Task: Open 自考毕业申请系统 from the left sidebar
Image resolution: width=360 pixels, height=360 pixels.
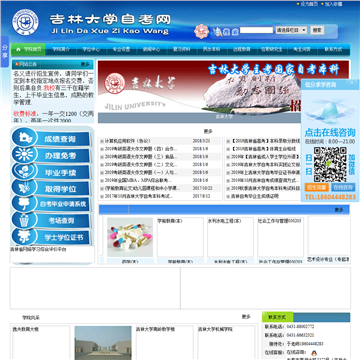Action: (51, 204)
